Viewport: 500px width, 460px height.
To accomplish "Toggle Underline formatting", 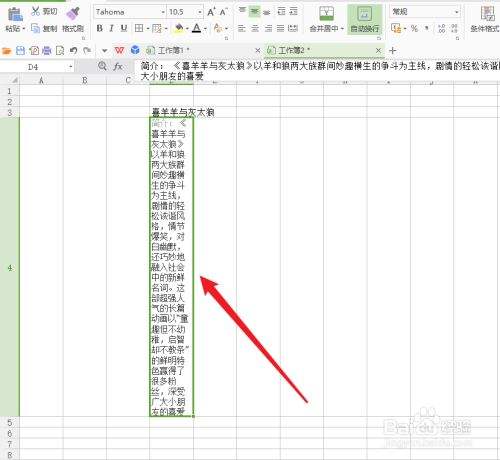I will pos(124,28).
